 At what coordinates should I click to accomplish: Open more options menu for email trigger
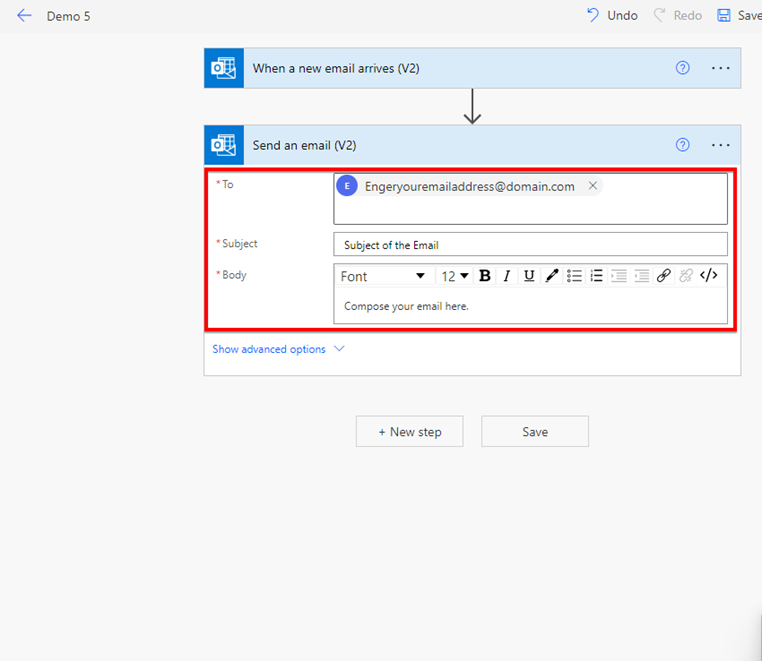point(720,68)
